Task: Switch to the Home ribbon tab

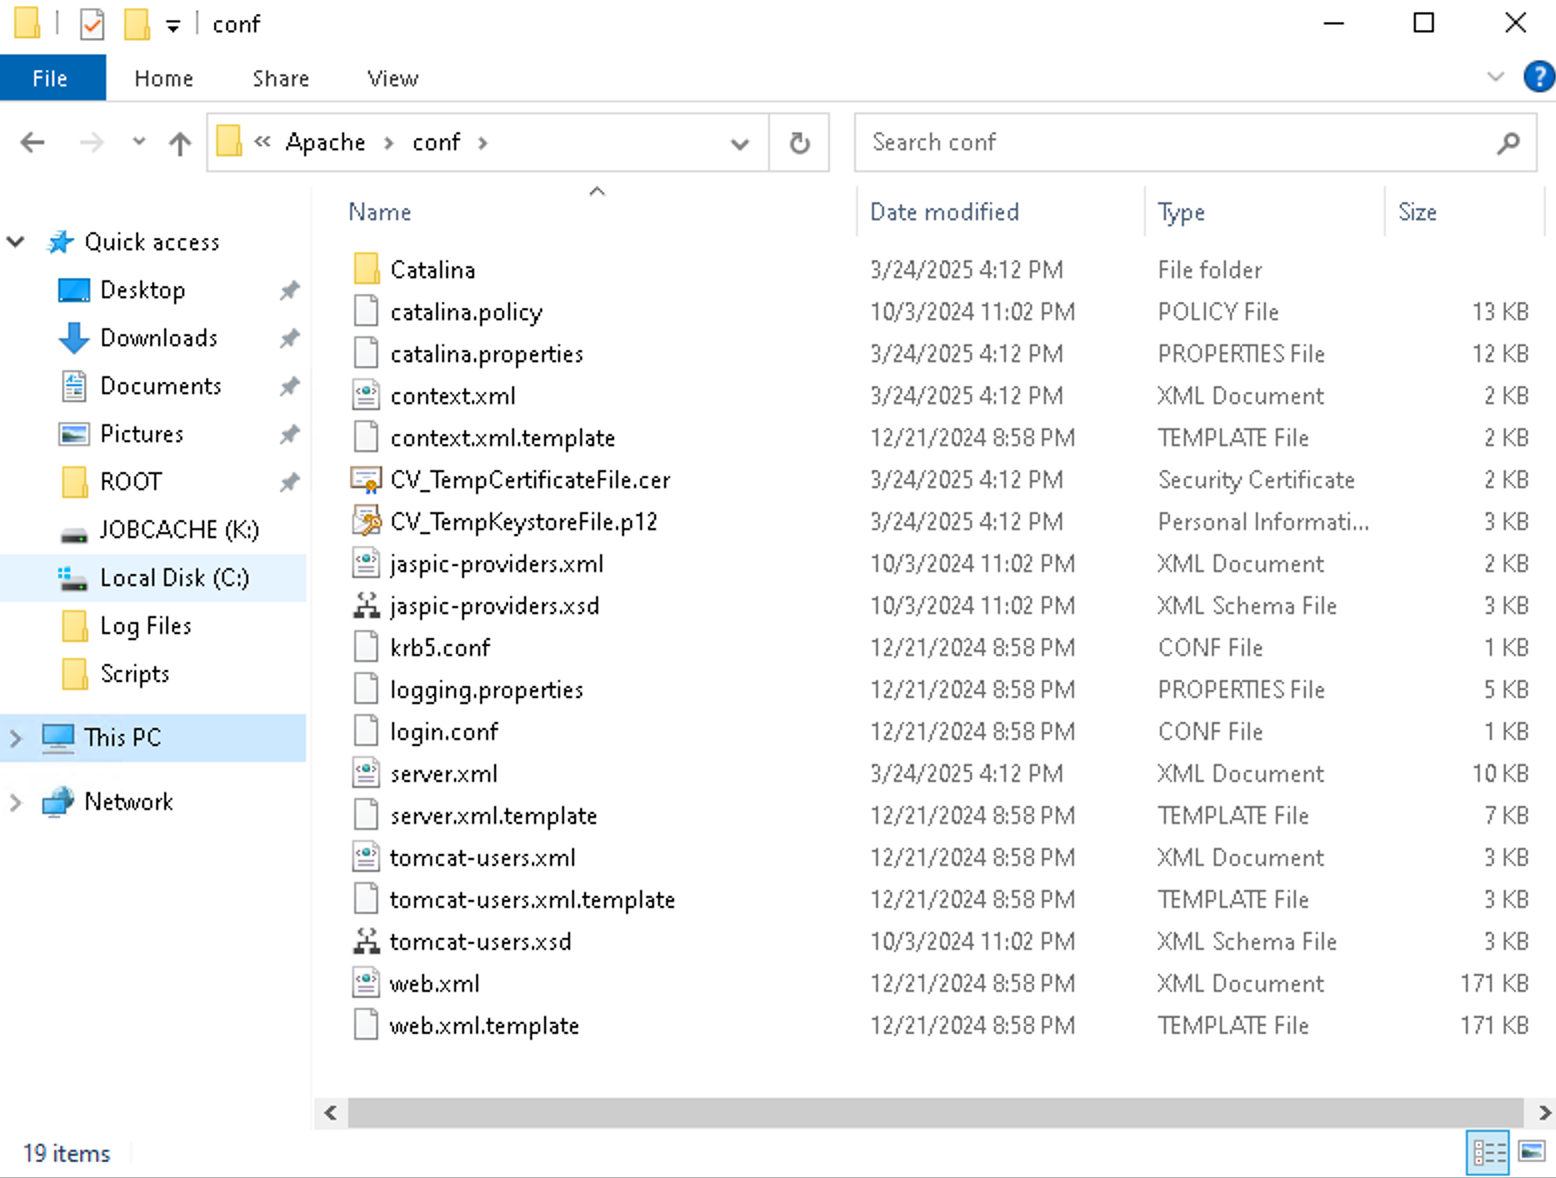Action: pyautogui.click(x=164, y=78)
